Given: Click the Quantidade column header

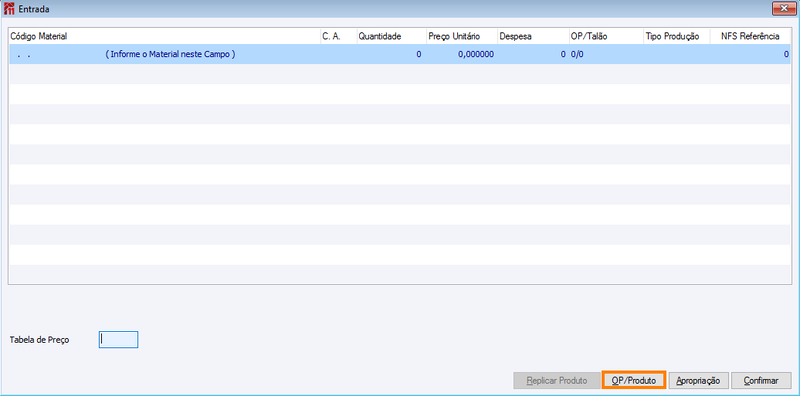Looking at the screenshot, I should point(391,36).
